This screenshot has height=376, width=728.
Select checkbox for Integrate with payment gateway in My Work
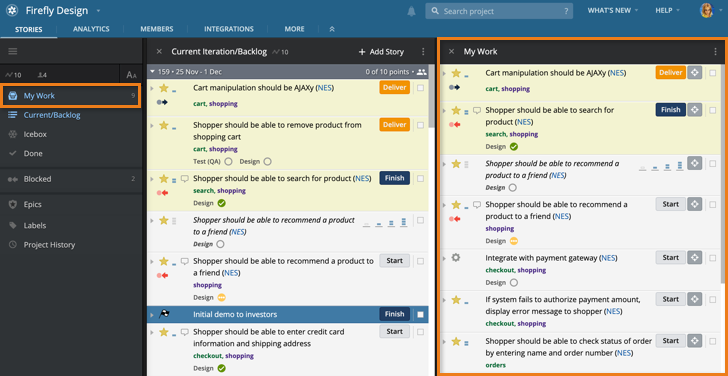coord(713,258)
